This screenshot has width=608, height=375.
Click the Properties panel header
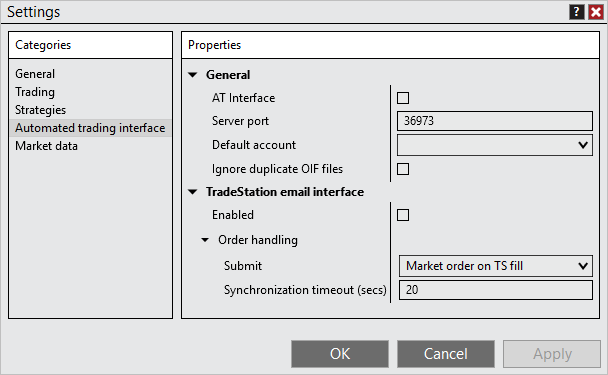(390, 45)
